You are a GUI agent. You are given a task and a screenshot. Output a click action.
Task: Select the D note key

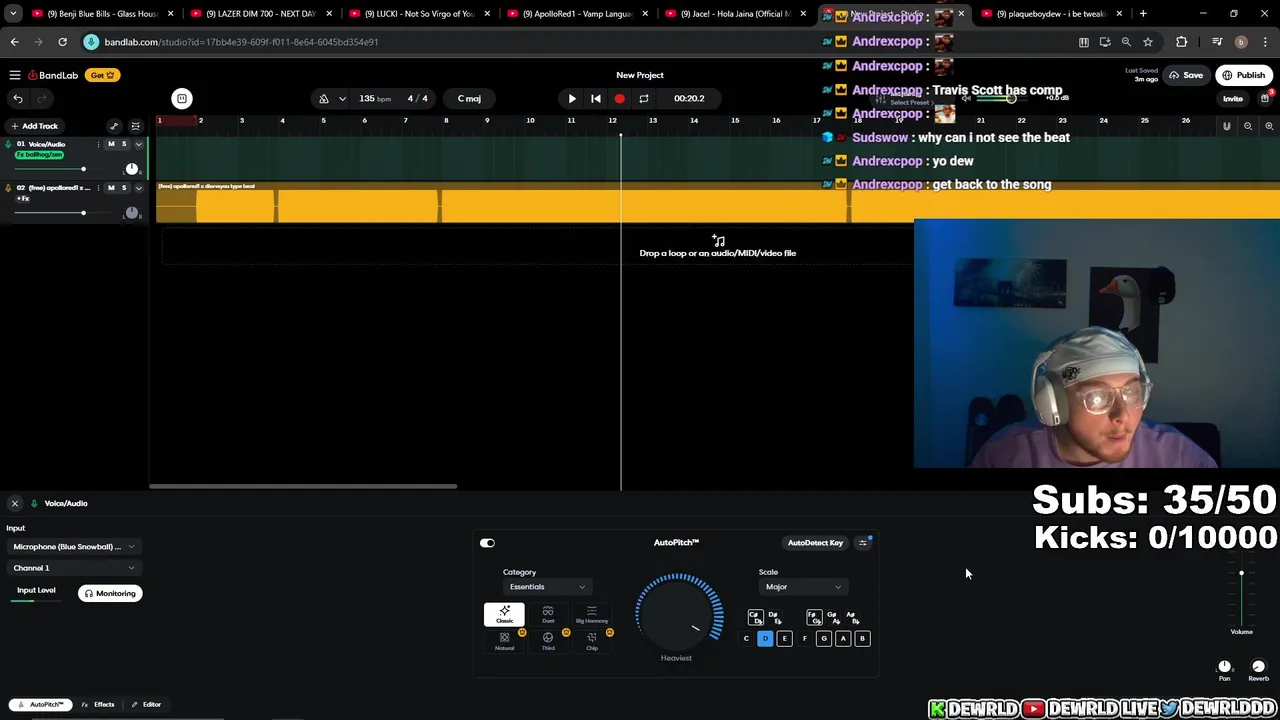[765, 638]
